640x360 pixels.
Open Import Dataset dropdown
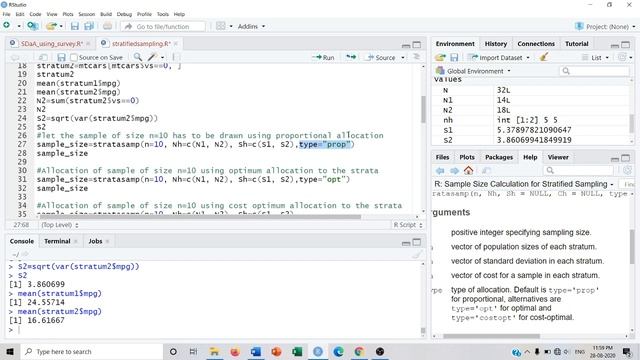[x=499, y=58]
